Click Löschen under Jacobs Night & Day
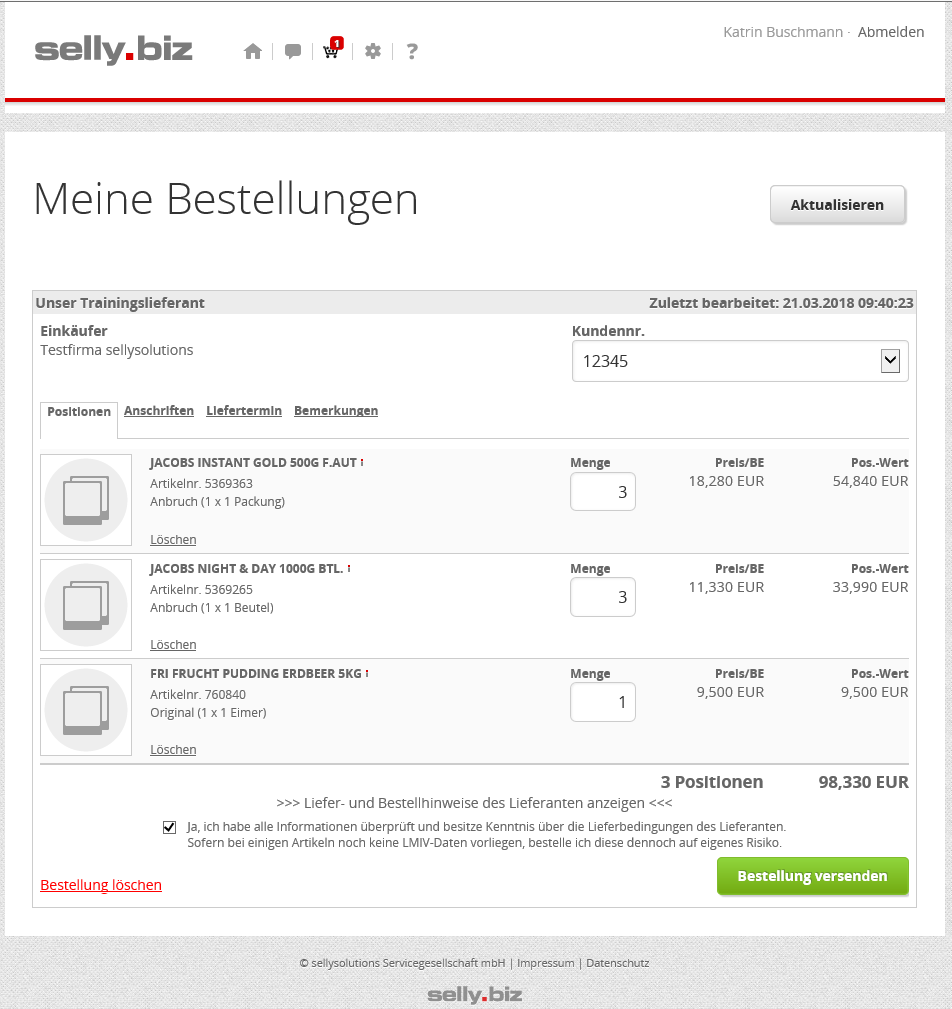 [173, 645]
